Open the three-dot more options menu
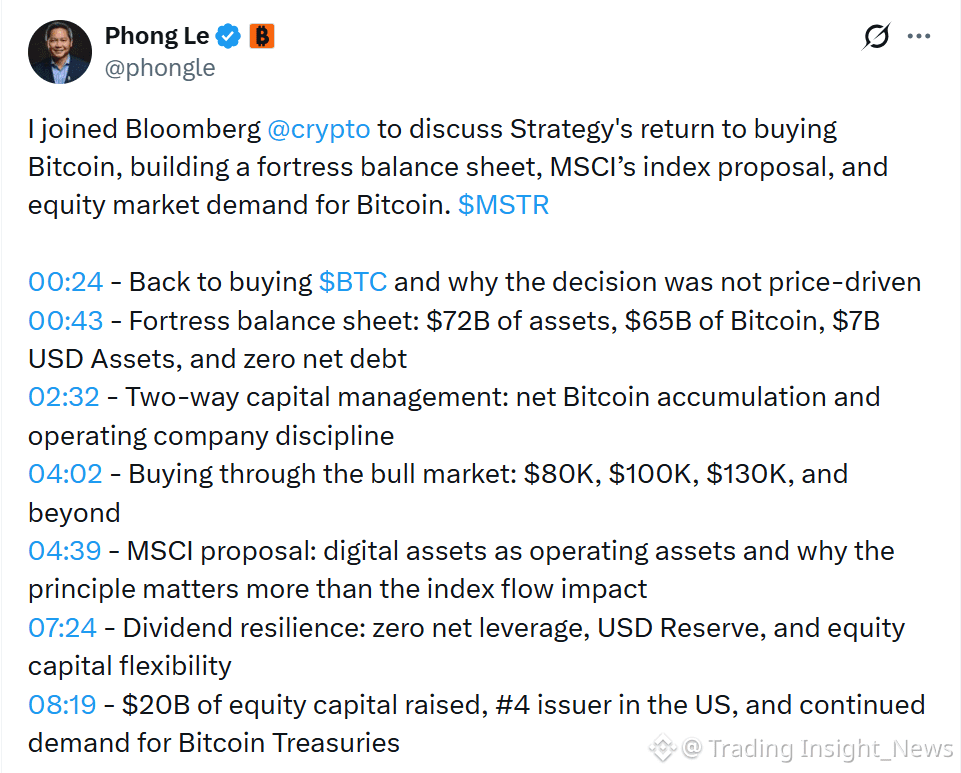 919,36
